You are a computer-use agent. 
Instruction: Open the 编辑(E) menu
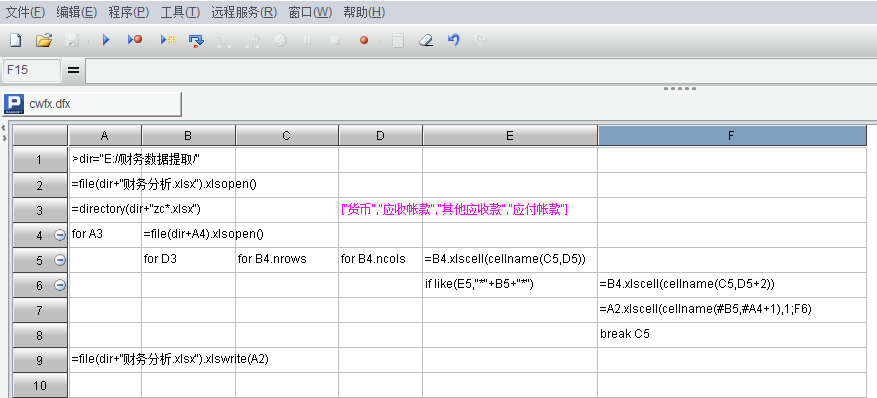(77, 12)
